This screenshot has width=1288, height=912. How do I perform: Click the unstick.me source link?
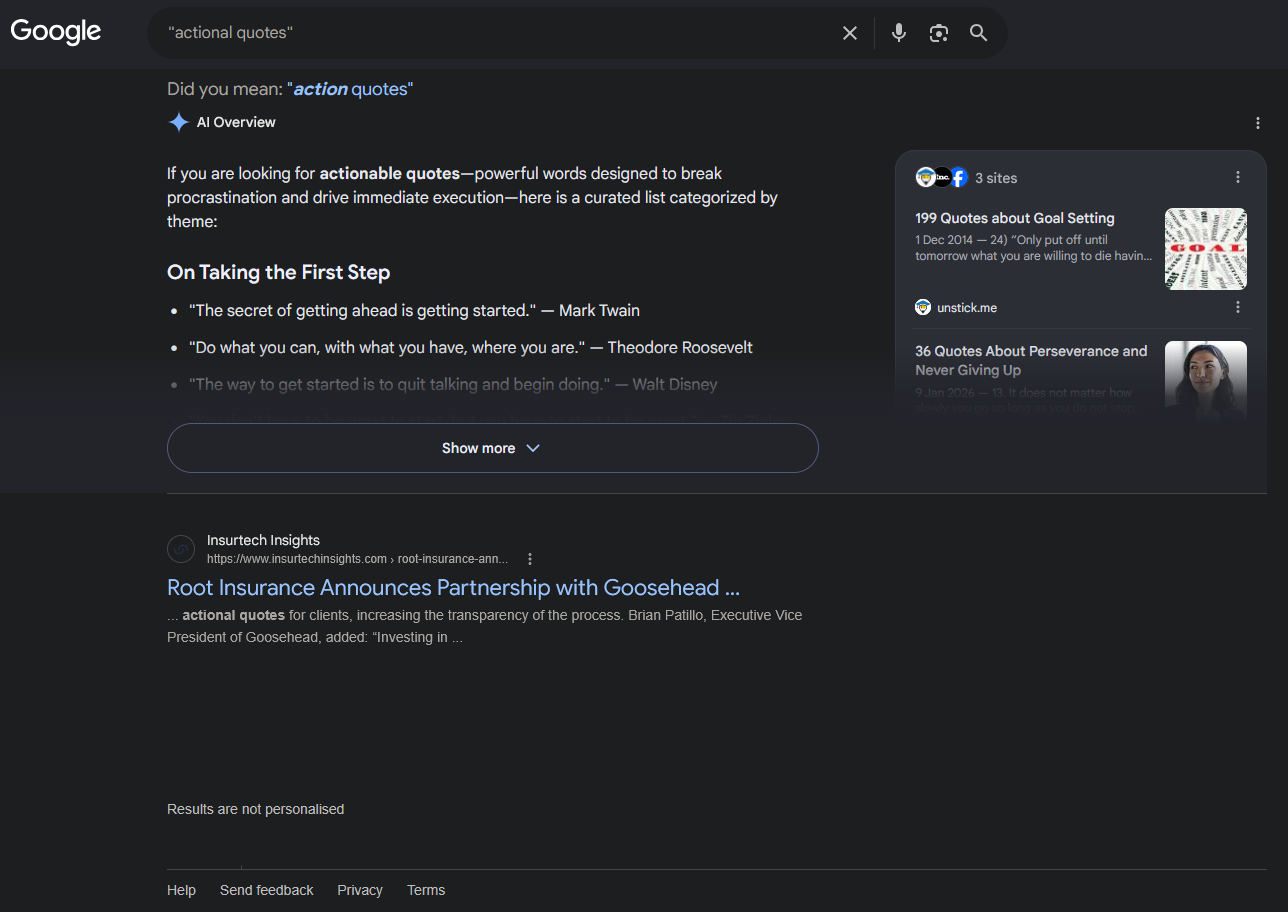[x=967, y=307]
